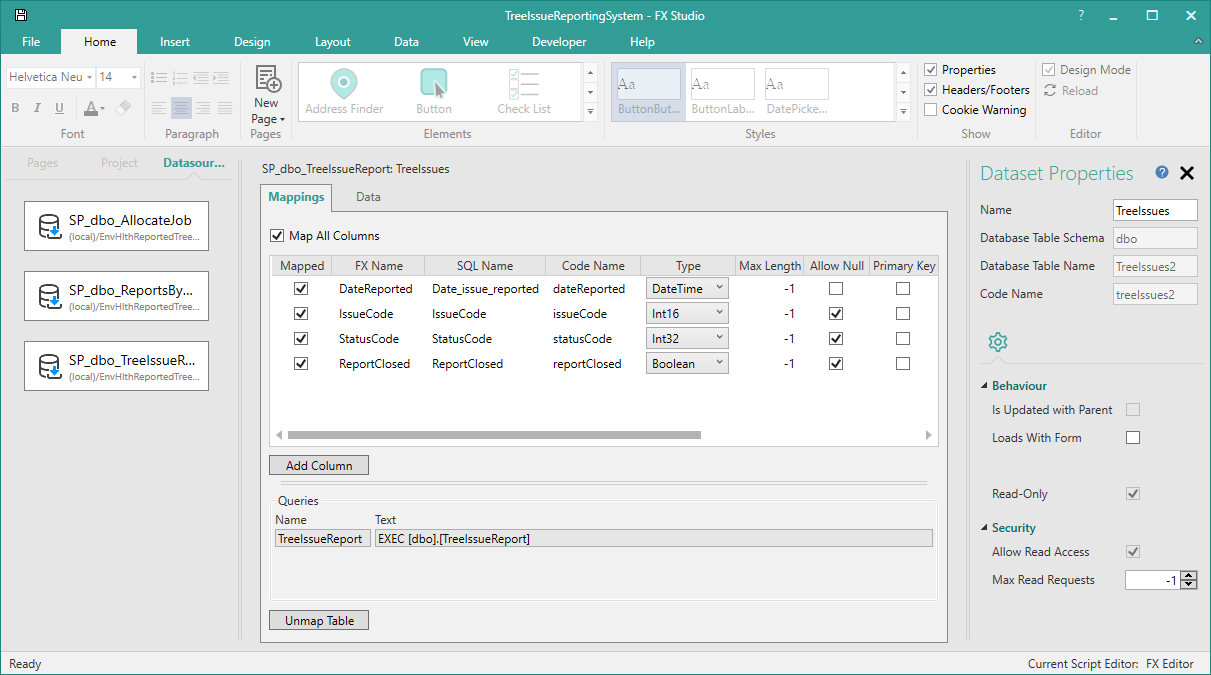Image resolution: width=1211 pixels, height=675 pixels.
Task: Disable Allow Null for IssueCode row
Action: pos(837,312)
